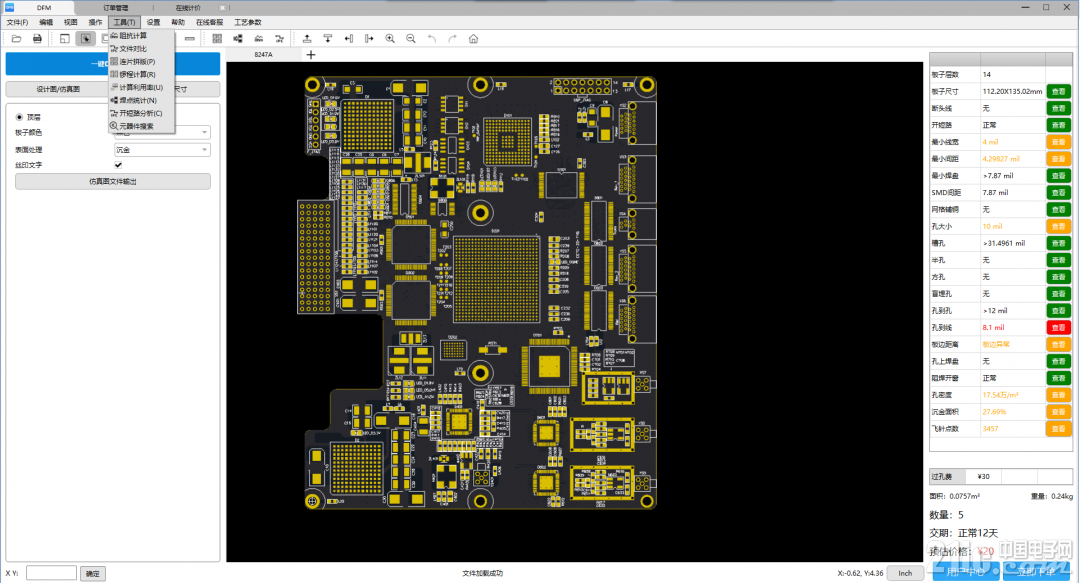
Task: Click 查看 for SMD间距 row
Action: pyautogui.click(x=1058, y=192)
